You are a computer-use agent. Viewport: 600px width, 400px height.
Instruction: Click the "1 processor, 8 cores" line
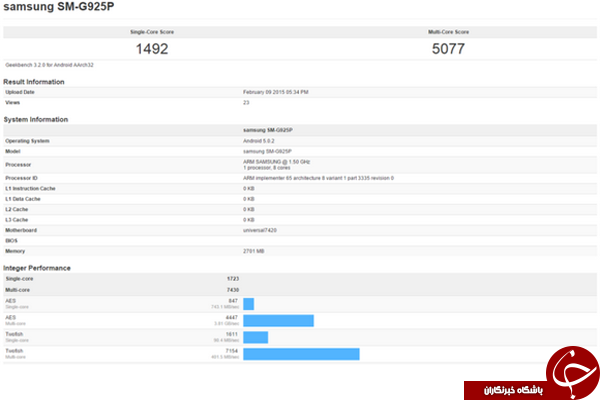click(x=266, y=168)
